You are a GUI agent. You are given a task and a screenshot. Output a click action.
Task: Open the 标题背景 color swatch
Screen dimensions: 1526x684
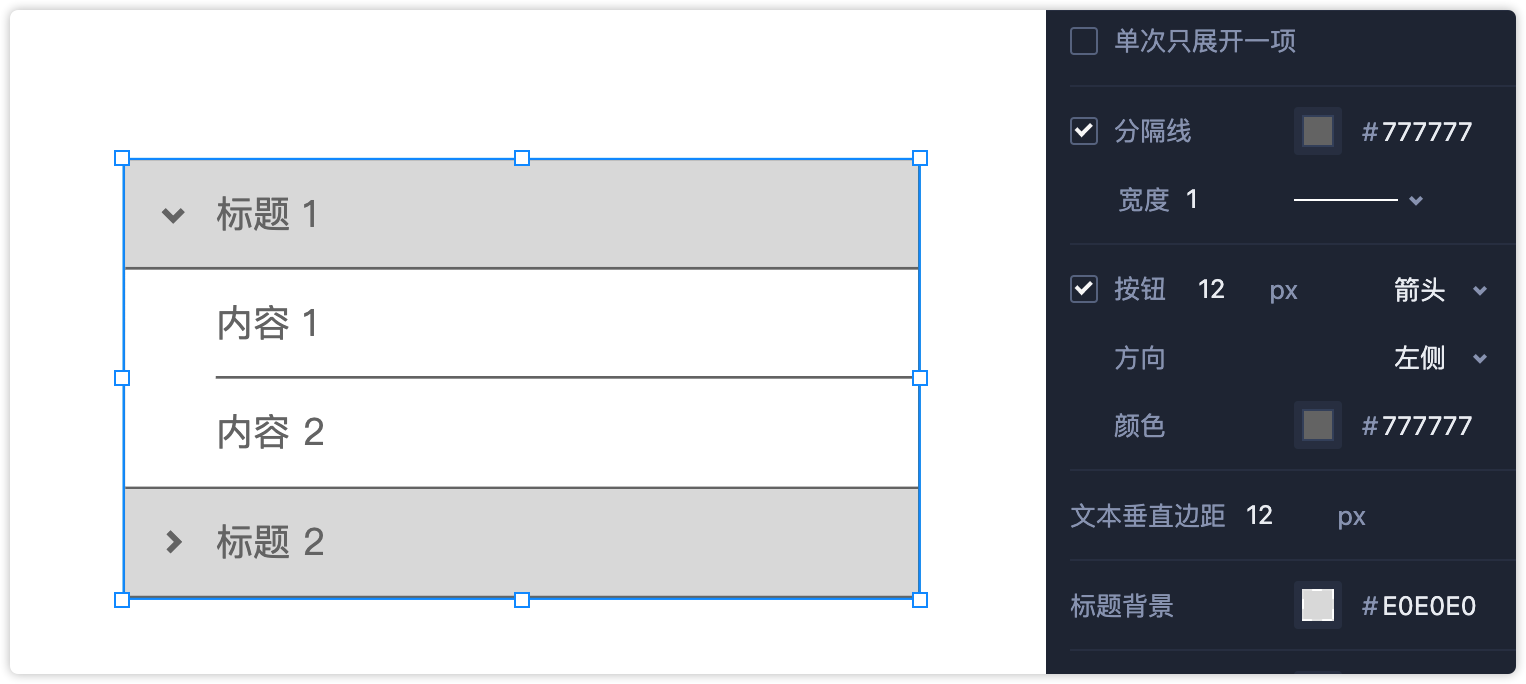coord(1317,605)
